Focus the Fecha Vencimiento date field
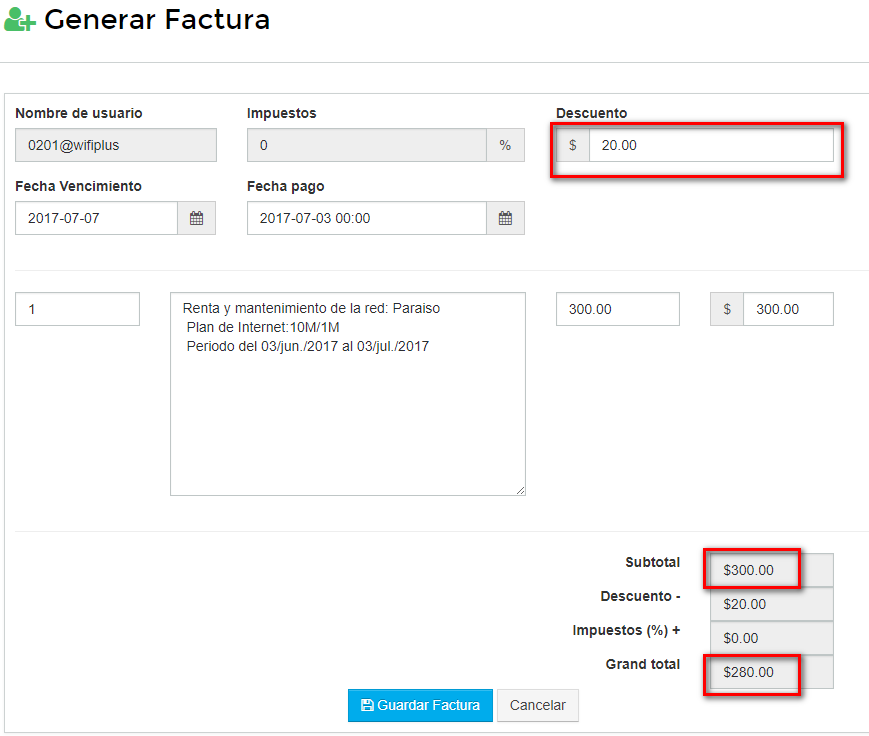This screenshot has height=736, width=869. point(96,218)
